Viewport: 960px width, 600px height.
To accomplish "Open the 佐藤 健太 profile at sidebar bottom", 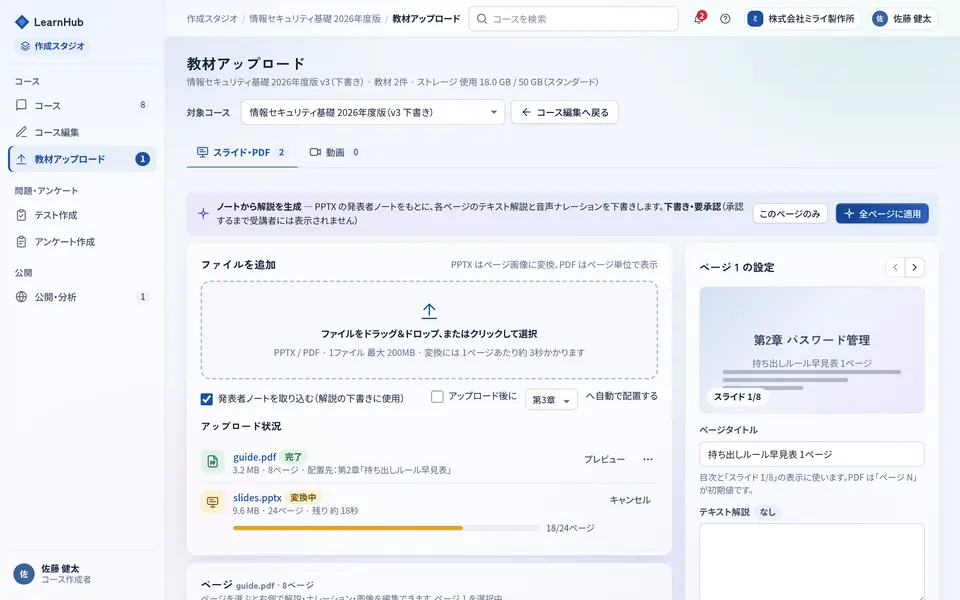I will 82,574.
